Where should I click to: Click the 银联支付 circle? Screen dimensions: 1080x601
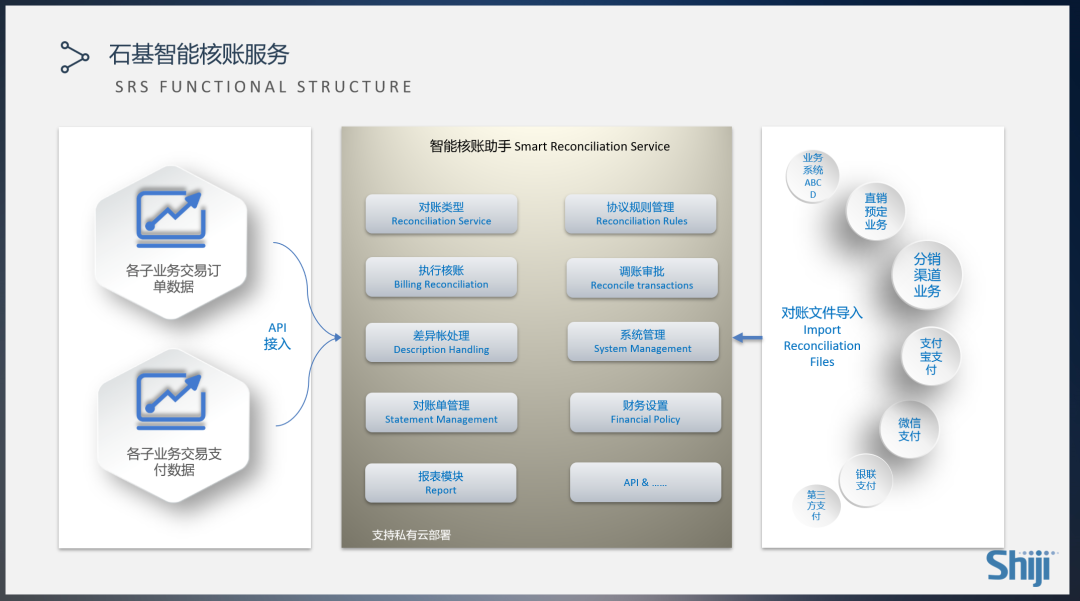(x=866, y=480)
